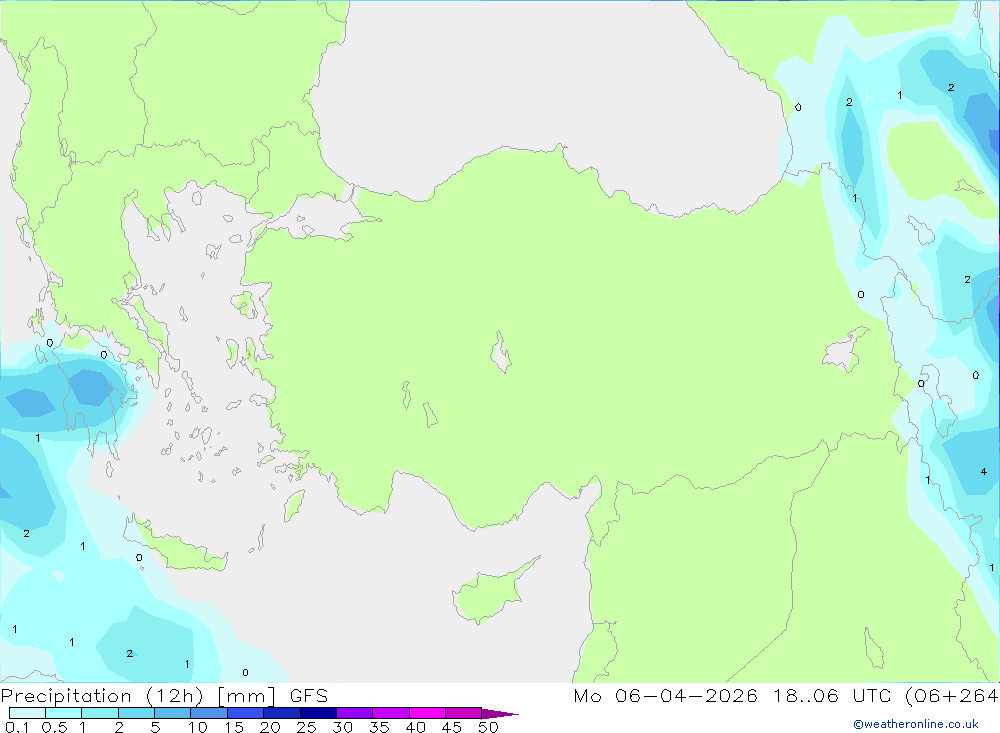Click the legend label '0.5'
Screen dimensions: 1000x733
54,727
